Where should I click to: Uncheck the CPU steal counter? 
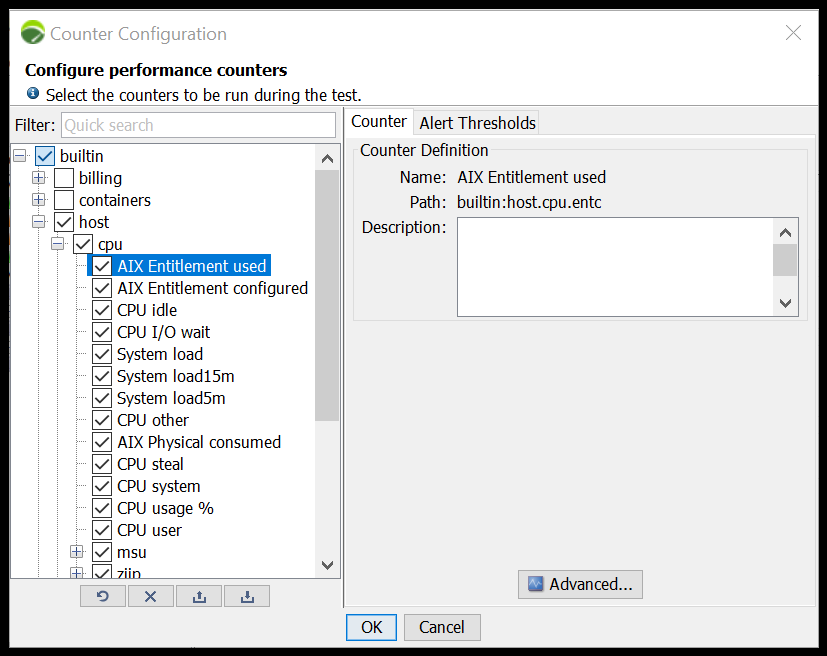102,464
